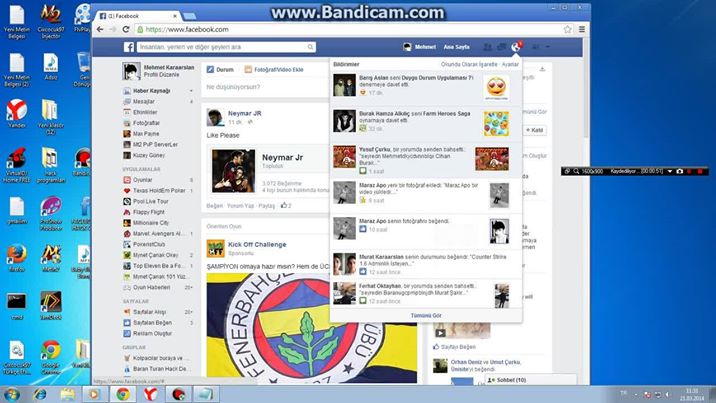Open friend requests icon in Facebook header

(487, 47)
